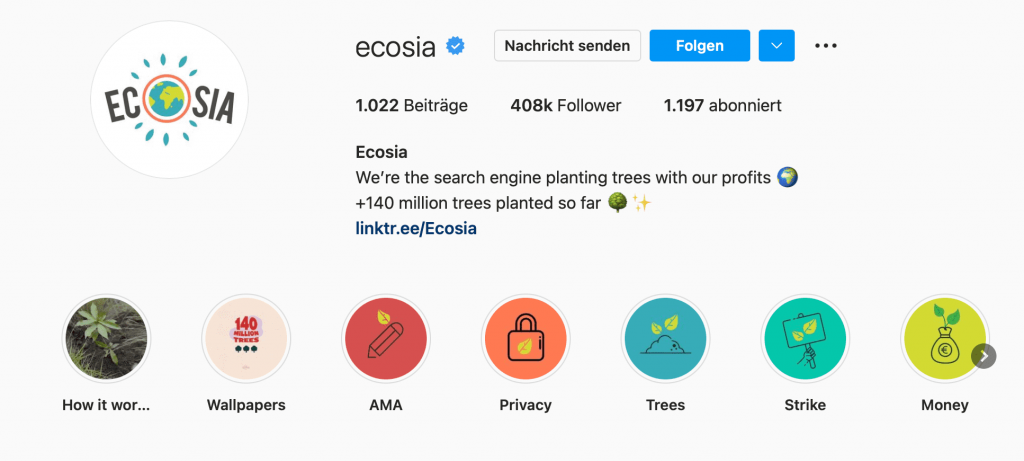This screenshot has height=461, width=1024.
Task: Click Nachricht senden button
Action: pyautogui.click(x=567, y=46)
